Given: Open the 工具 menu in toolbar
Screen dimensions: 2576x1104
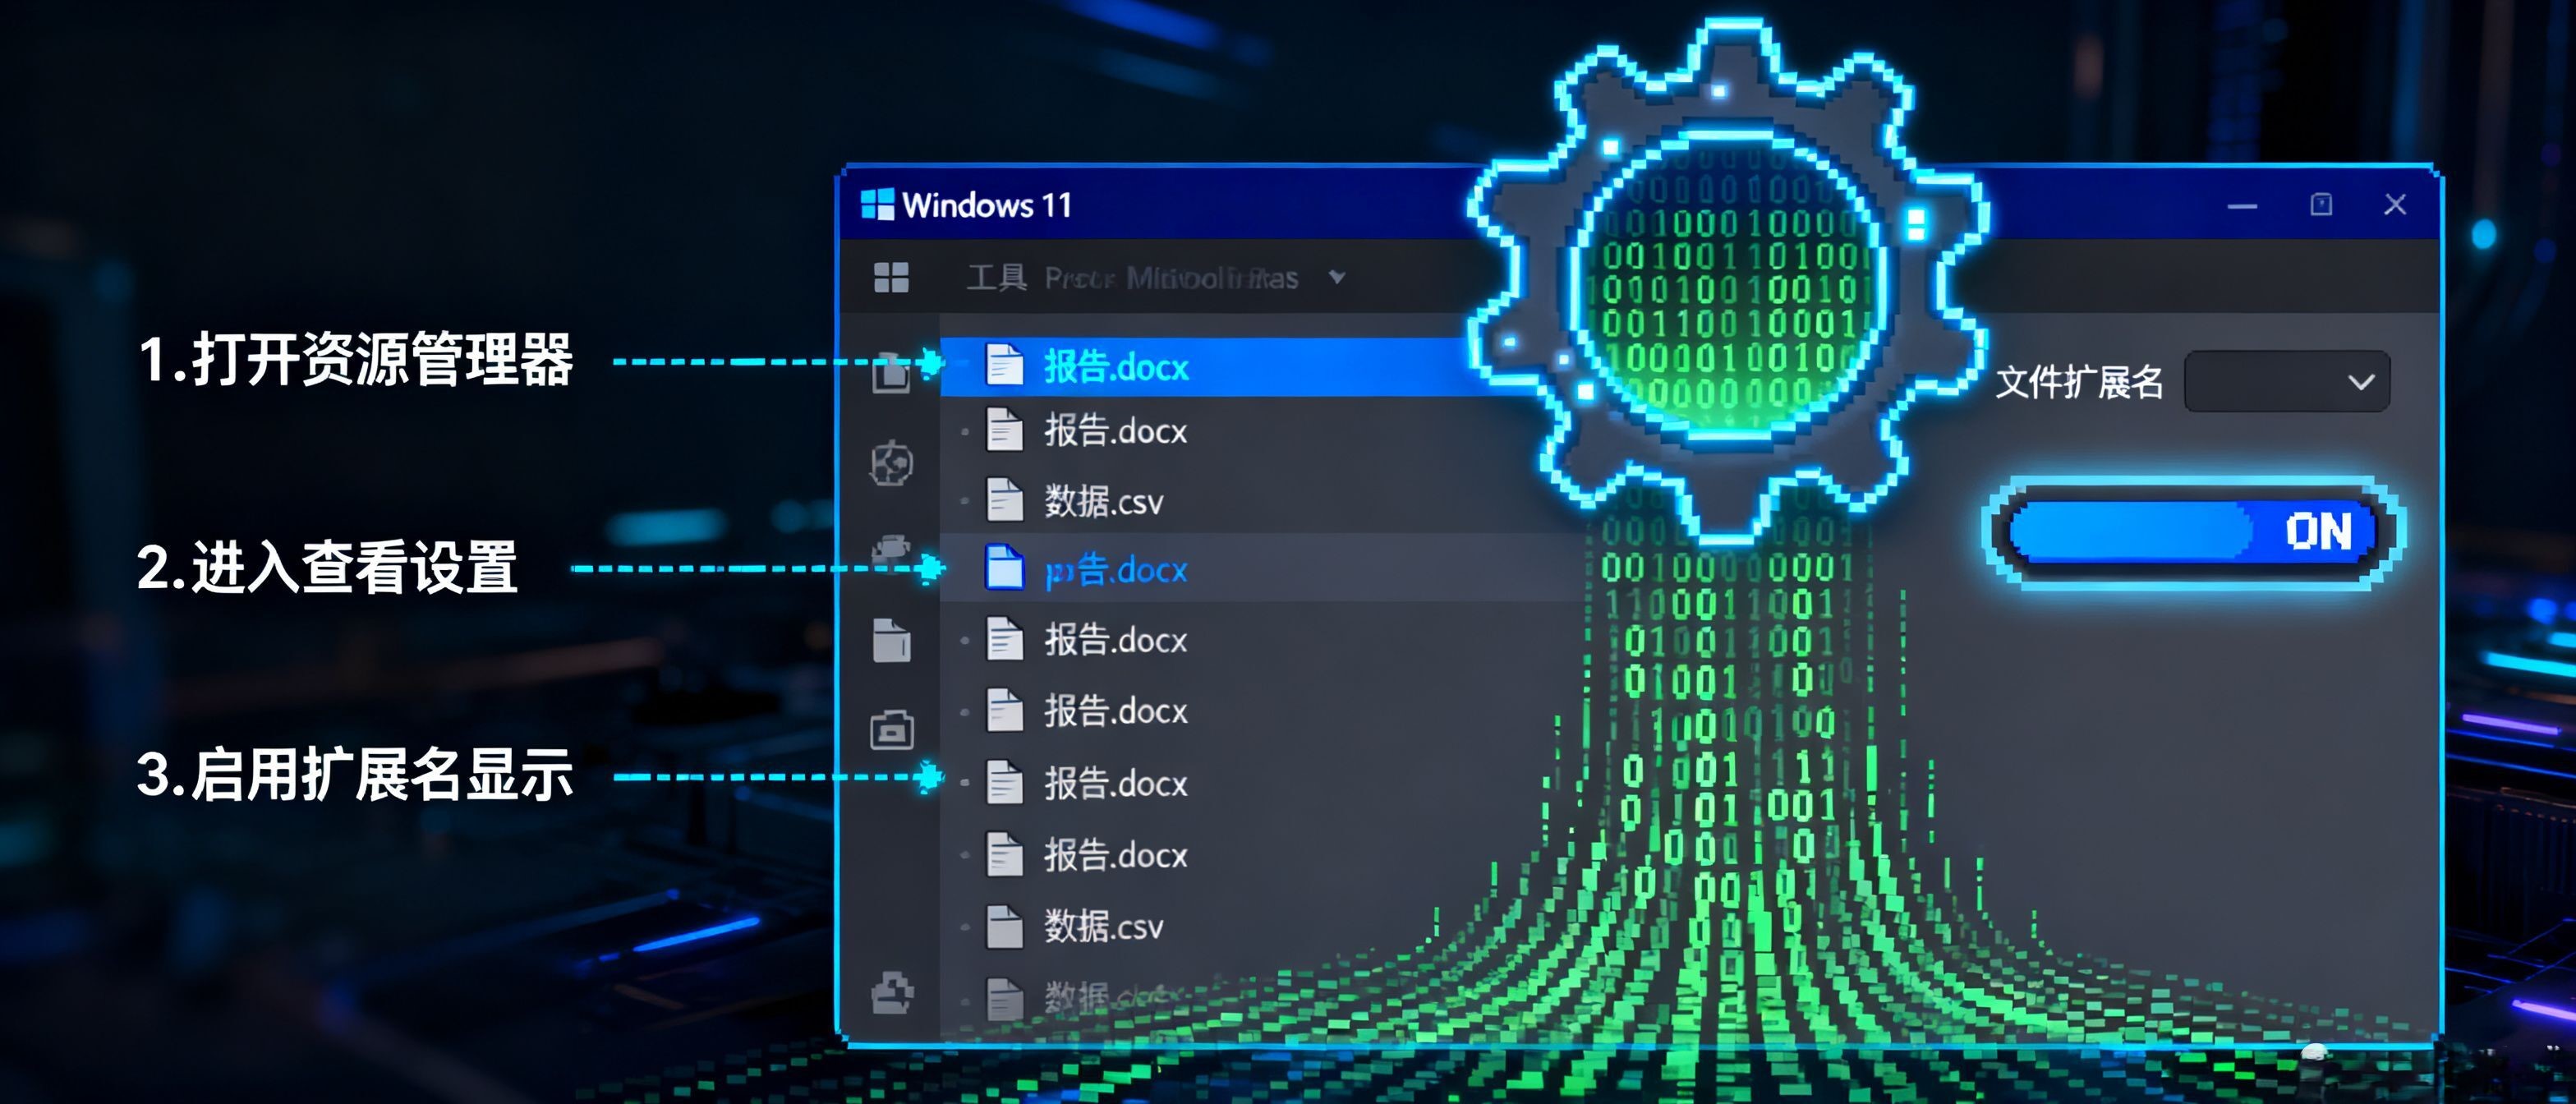Looking at the screenshot, I should tap(996, 277).
